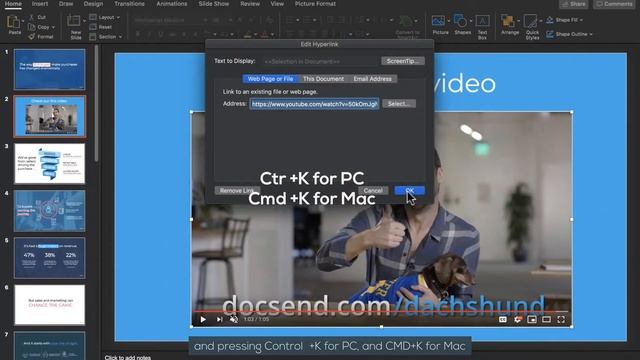Expand the Layout dropdown
The image size is (640, 360).
[x=118, y=18]
